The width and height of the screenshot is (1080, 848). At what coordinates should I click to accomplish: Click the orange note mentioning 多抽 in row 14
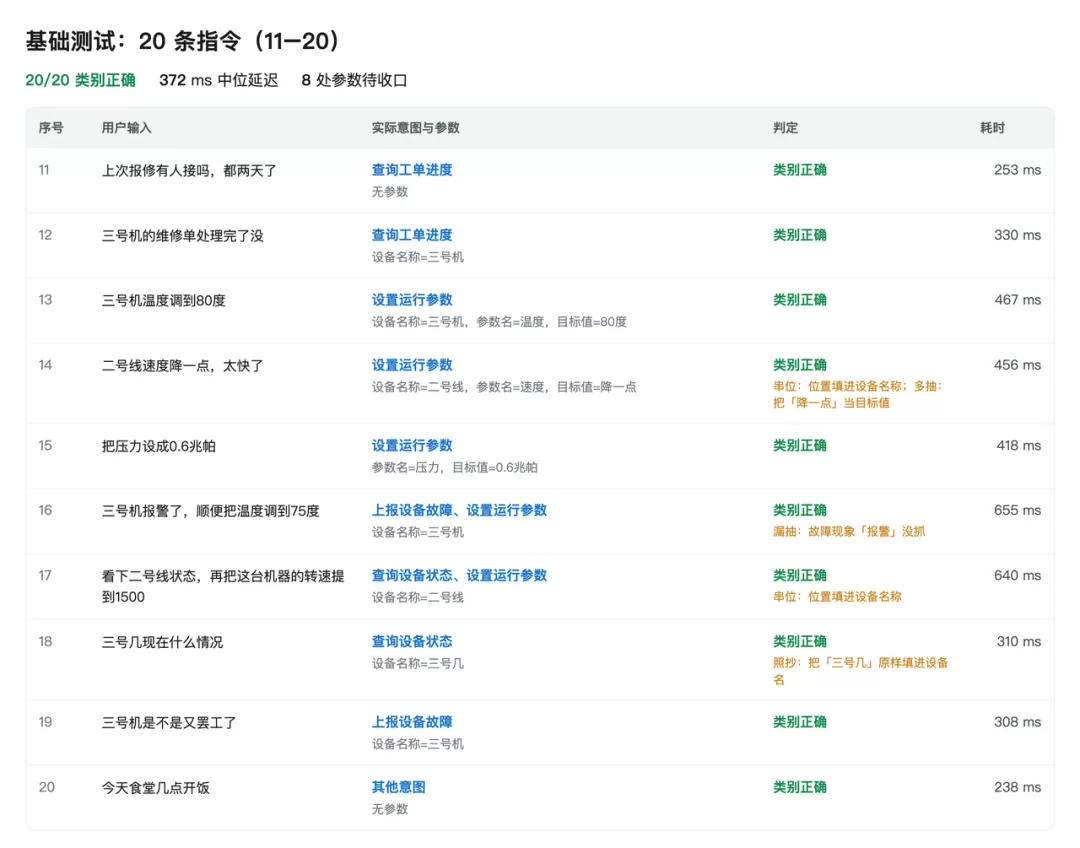tap(858, 395)
